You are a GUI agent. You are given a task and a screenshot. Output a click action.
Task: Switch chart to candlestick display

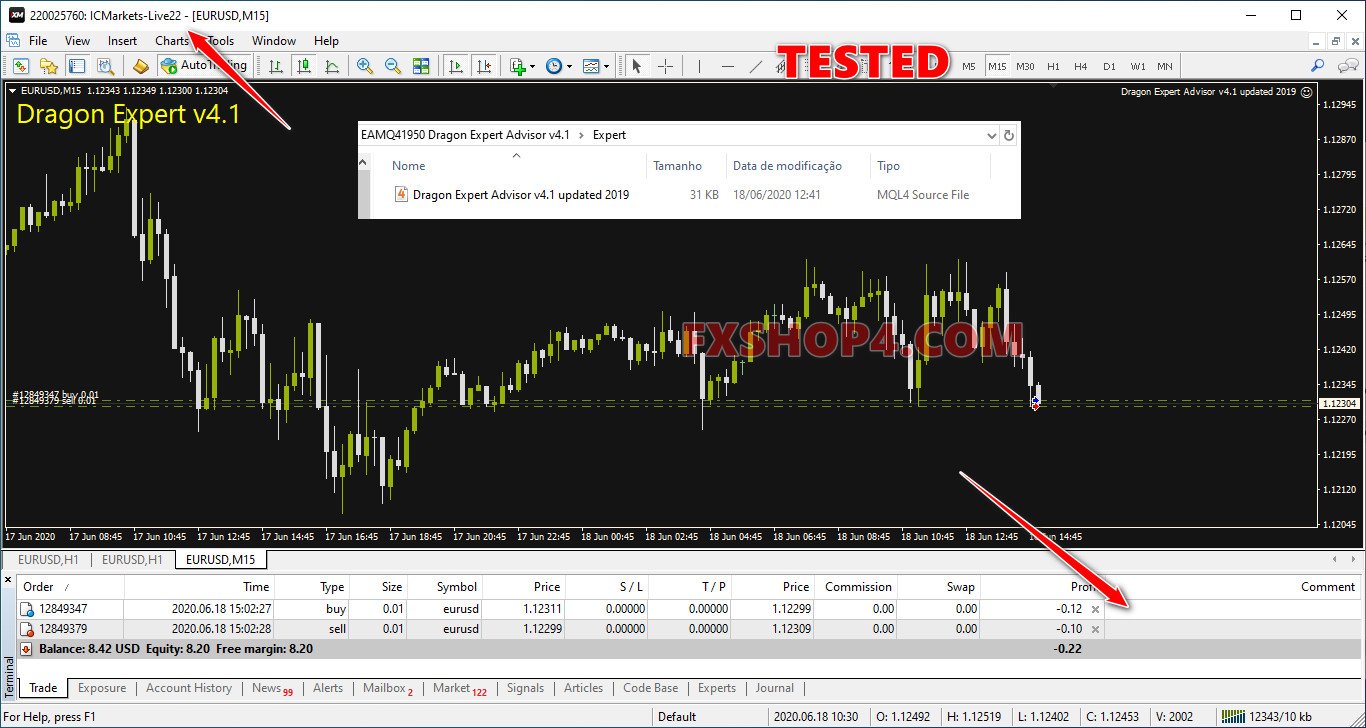point(304,66)
